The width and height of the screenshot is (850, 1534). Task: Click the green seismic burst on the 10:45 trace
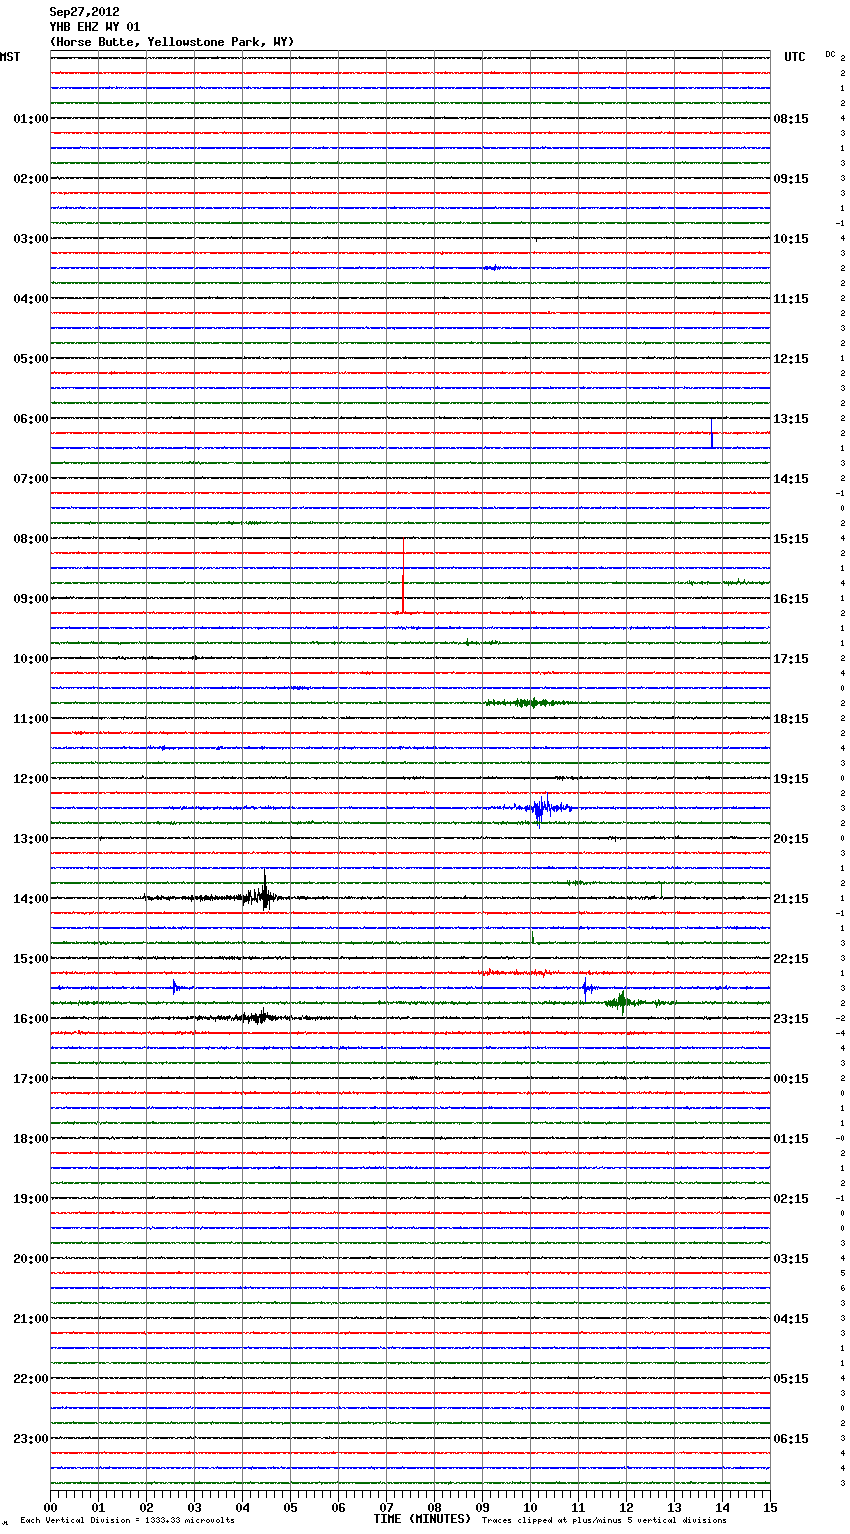coord(528,703)
